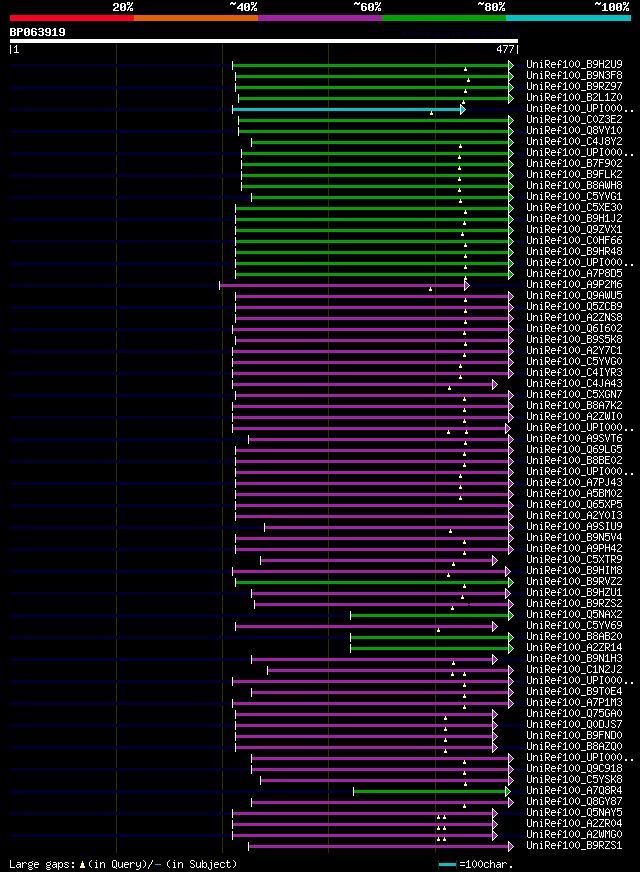
Task: Select the UniRef100_C5XTR9 label
Action: click(574, 560)
